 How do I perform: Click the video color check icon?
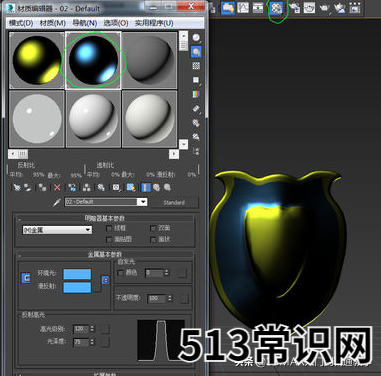click(196, 94)
